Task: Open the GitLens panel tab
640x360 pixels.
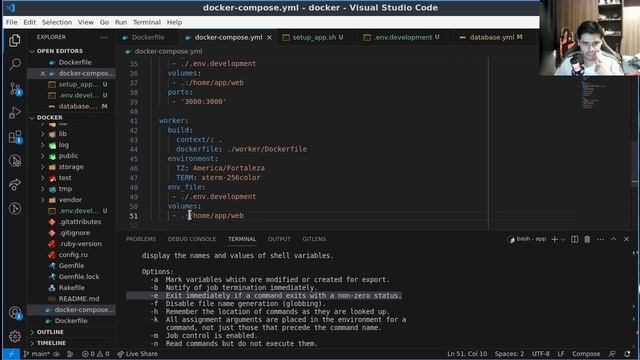Action: (x=314, y=239)
